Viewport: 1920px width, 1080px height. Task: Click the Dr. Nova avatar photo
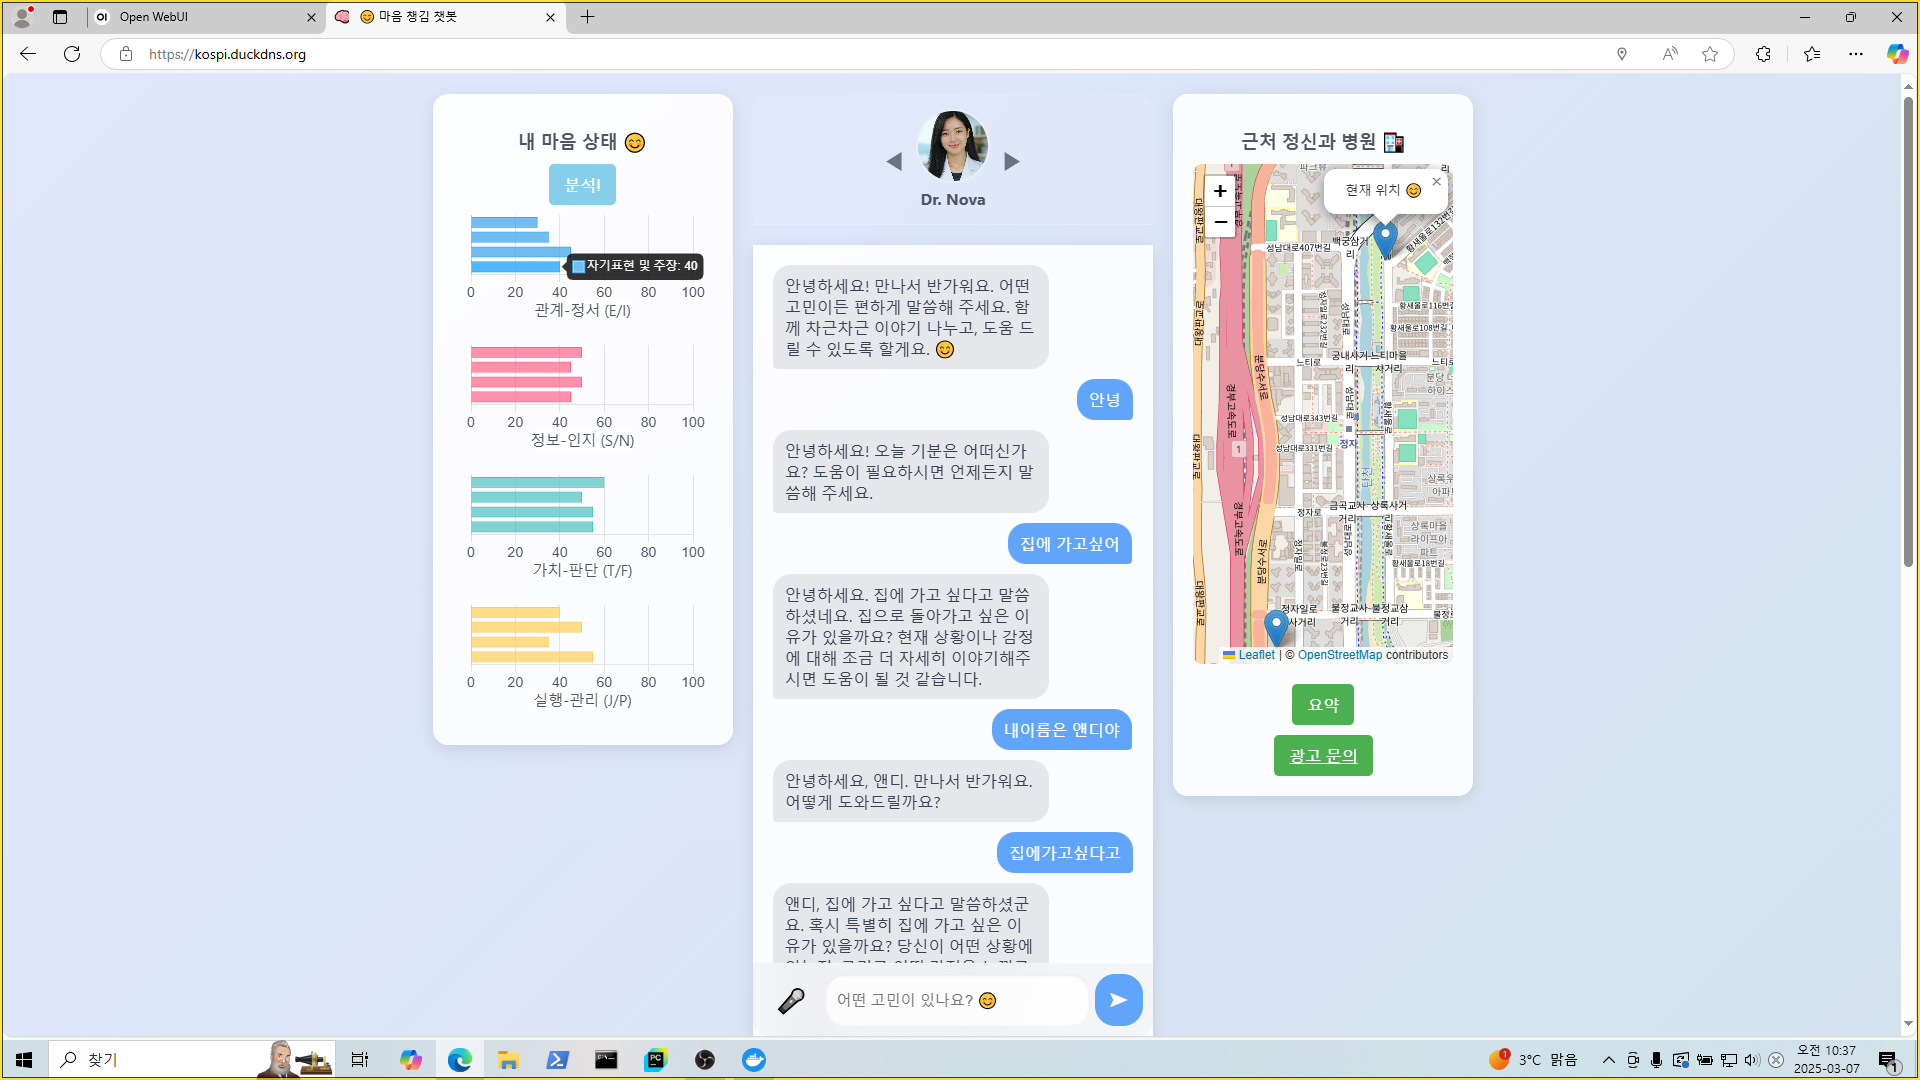(952, 146)
